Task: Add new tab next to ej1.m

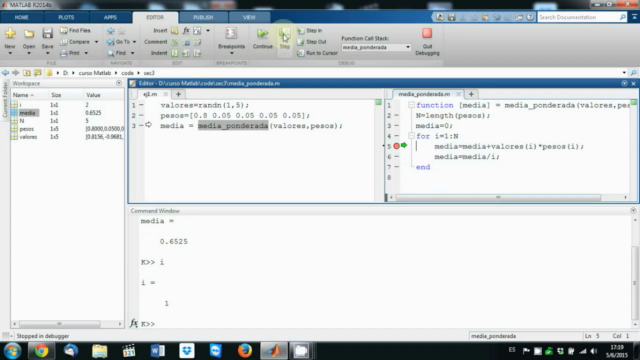Action: tap(178, 94)
